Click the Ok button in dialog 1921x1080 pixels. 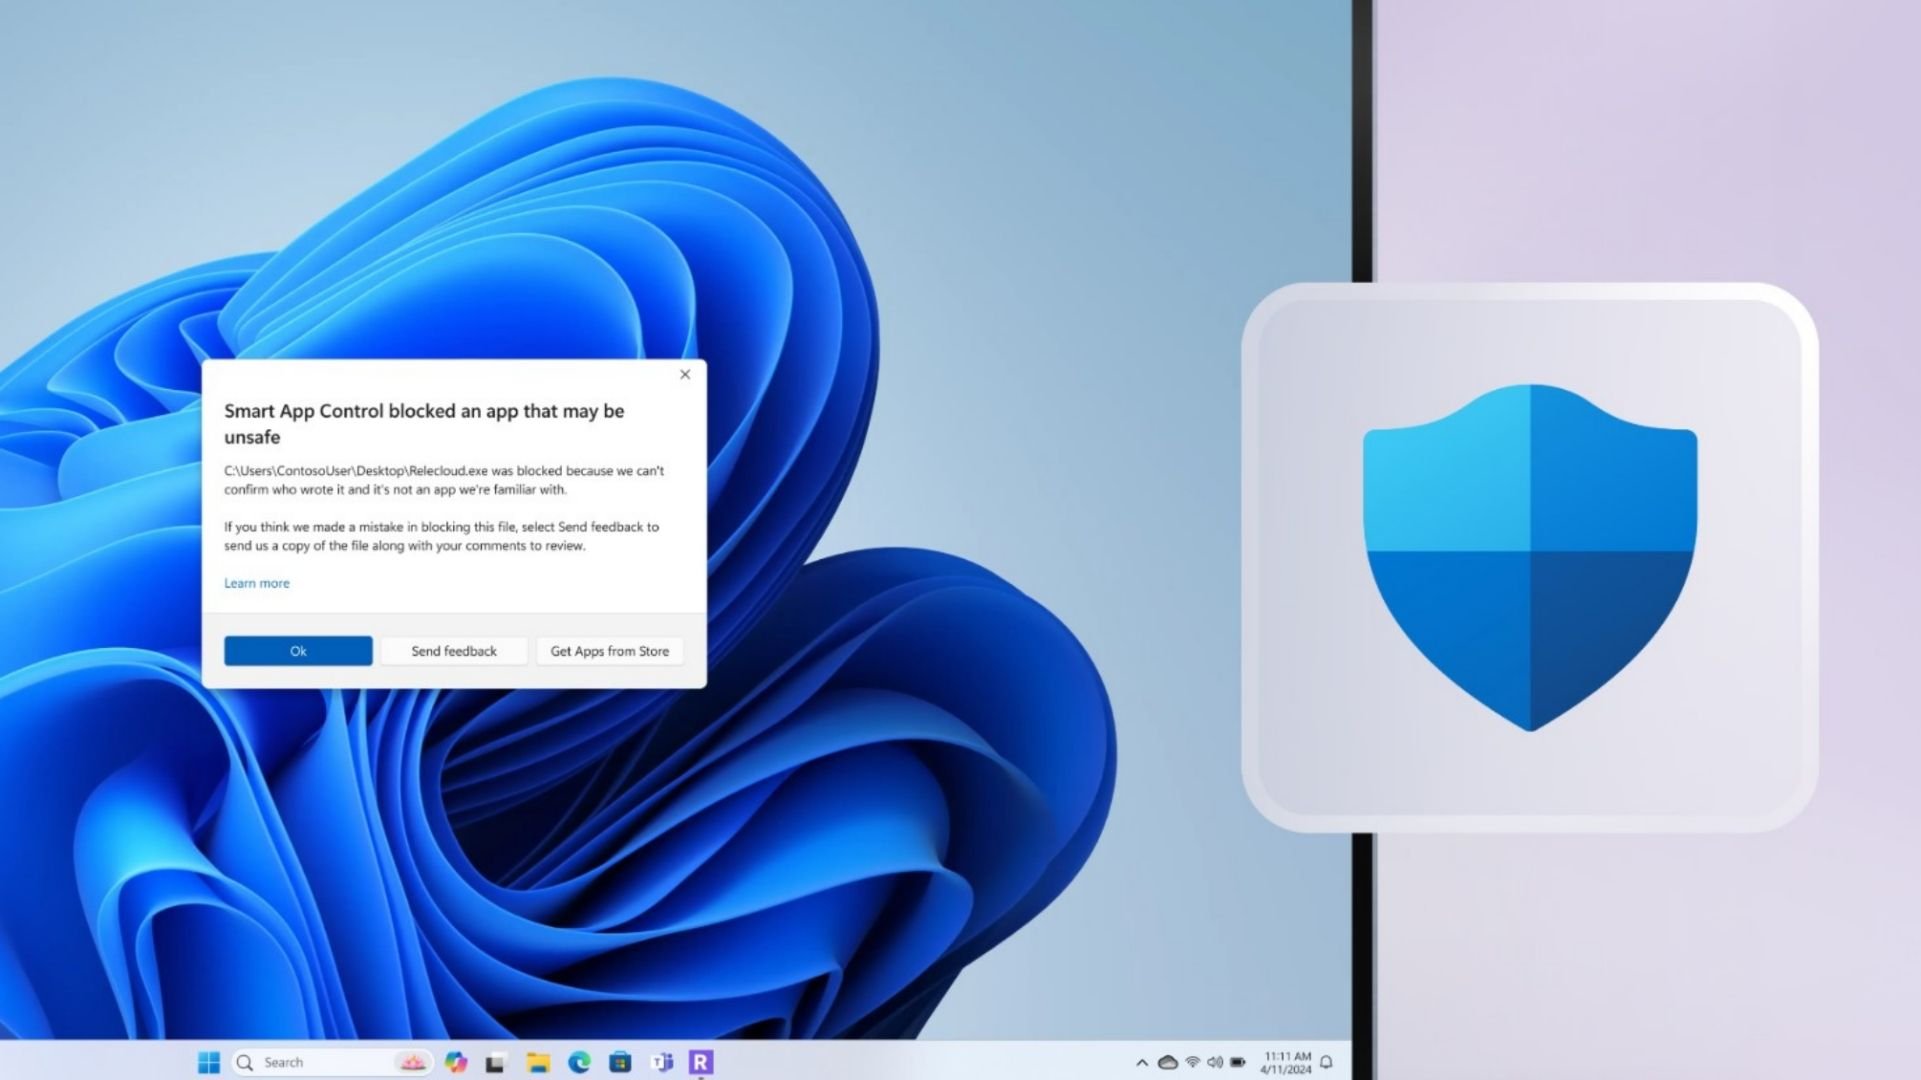pyautogui.click(x=298, y=651)
